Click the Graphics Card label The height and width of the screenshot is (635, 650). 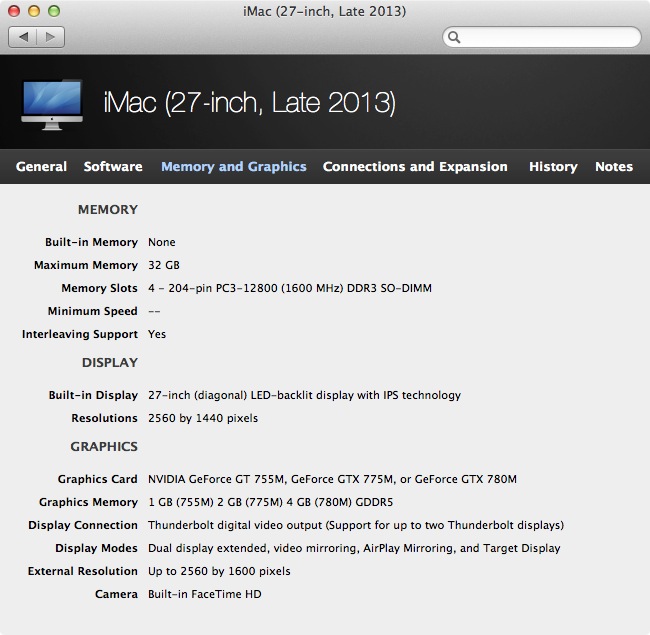coord(97,479)
